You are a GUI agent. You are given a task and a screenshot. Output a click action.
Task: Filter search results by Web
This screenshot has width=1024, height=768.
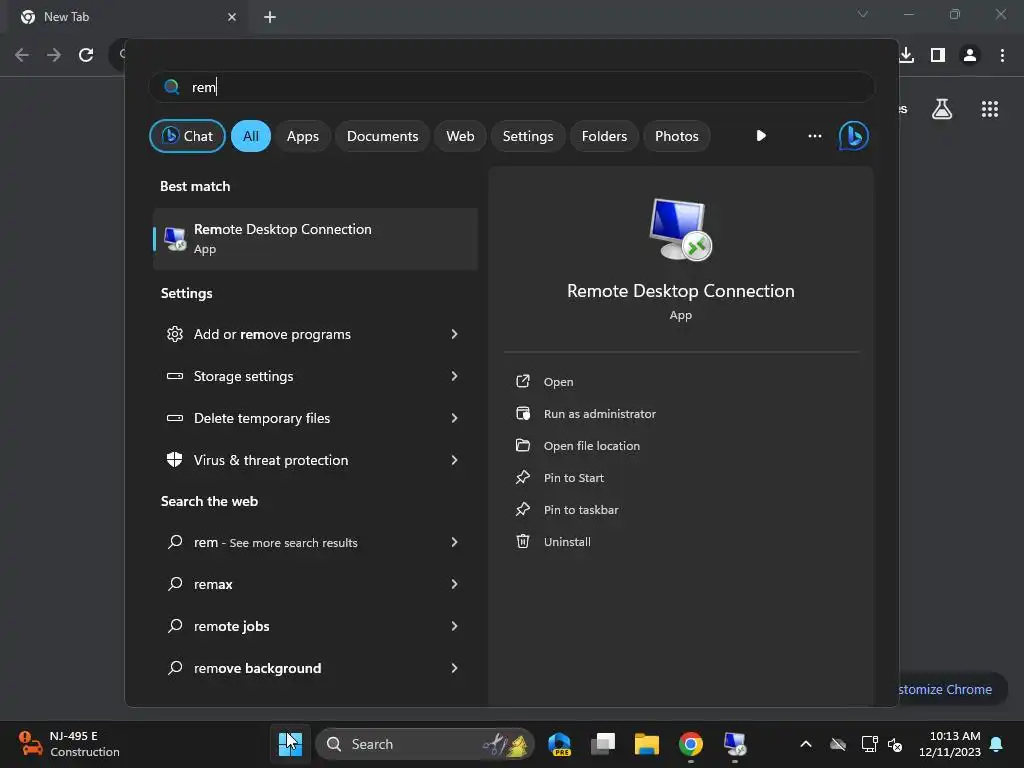click(460, 136)
